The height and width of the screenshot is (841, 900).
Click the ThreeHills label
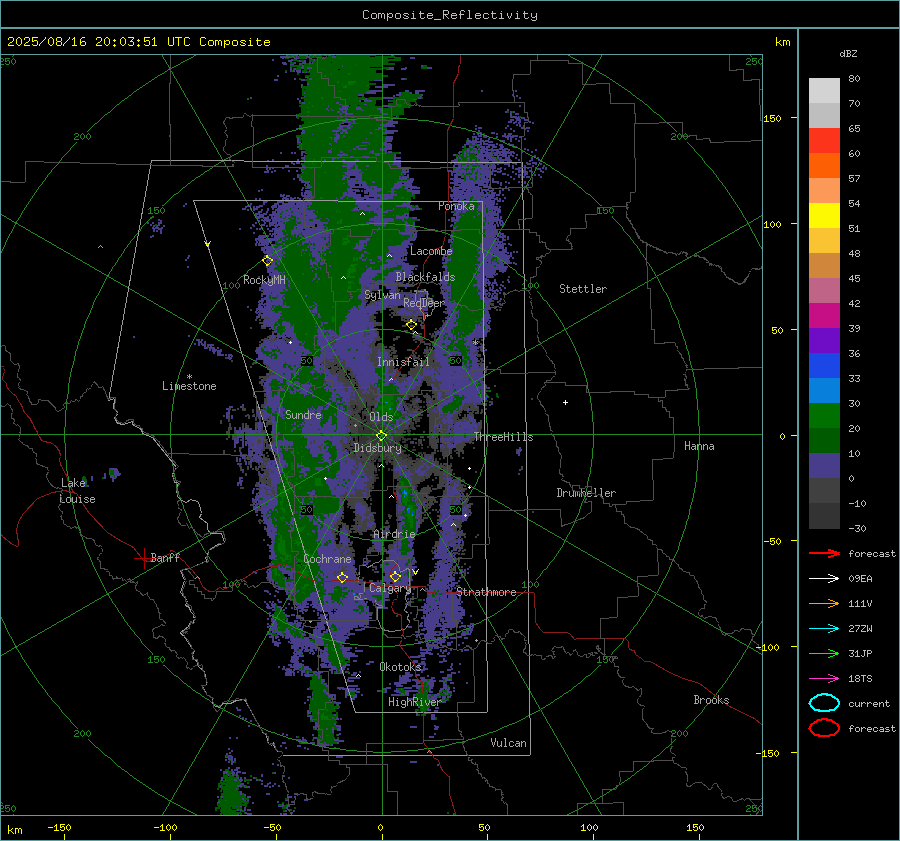pyautogui.click(x=503, y=437)
